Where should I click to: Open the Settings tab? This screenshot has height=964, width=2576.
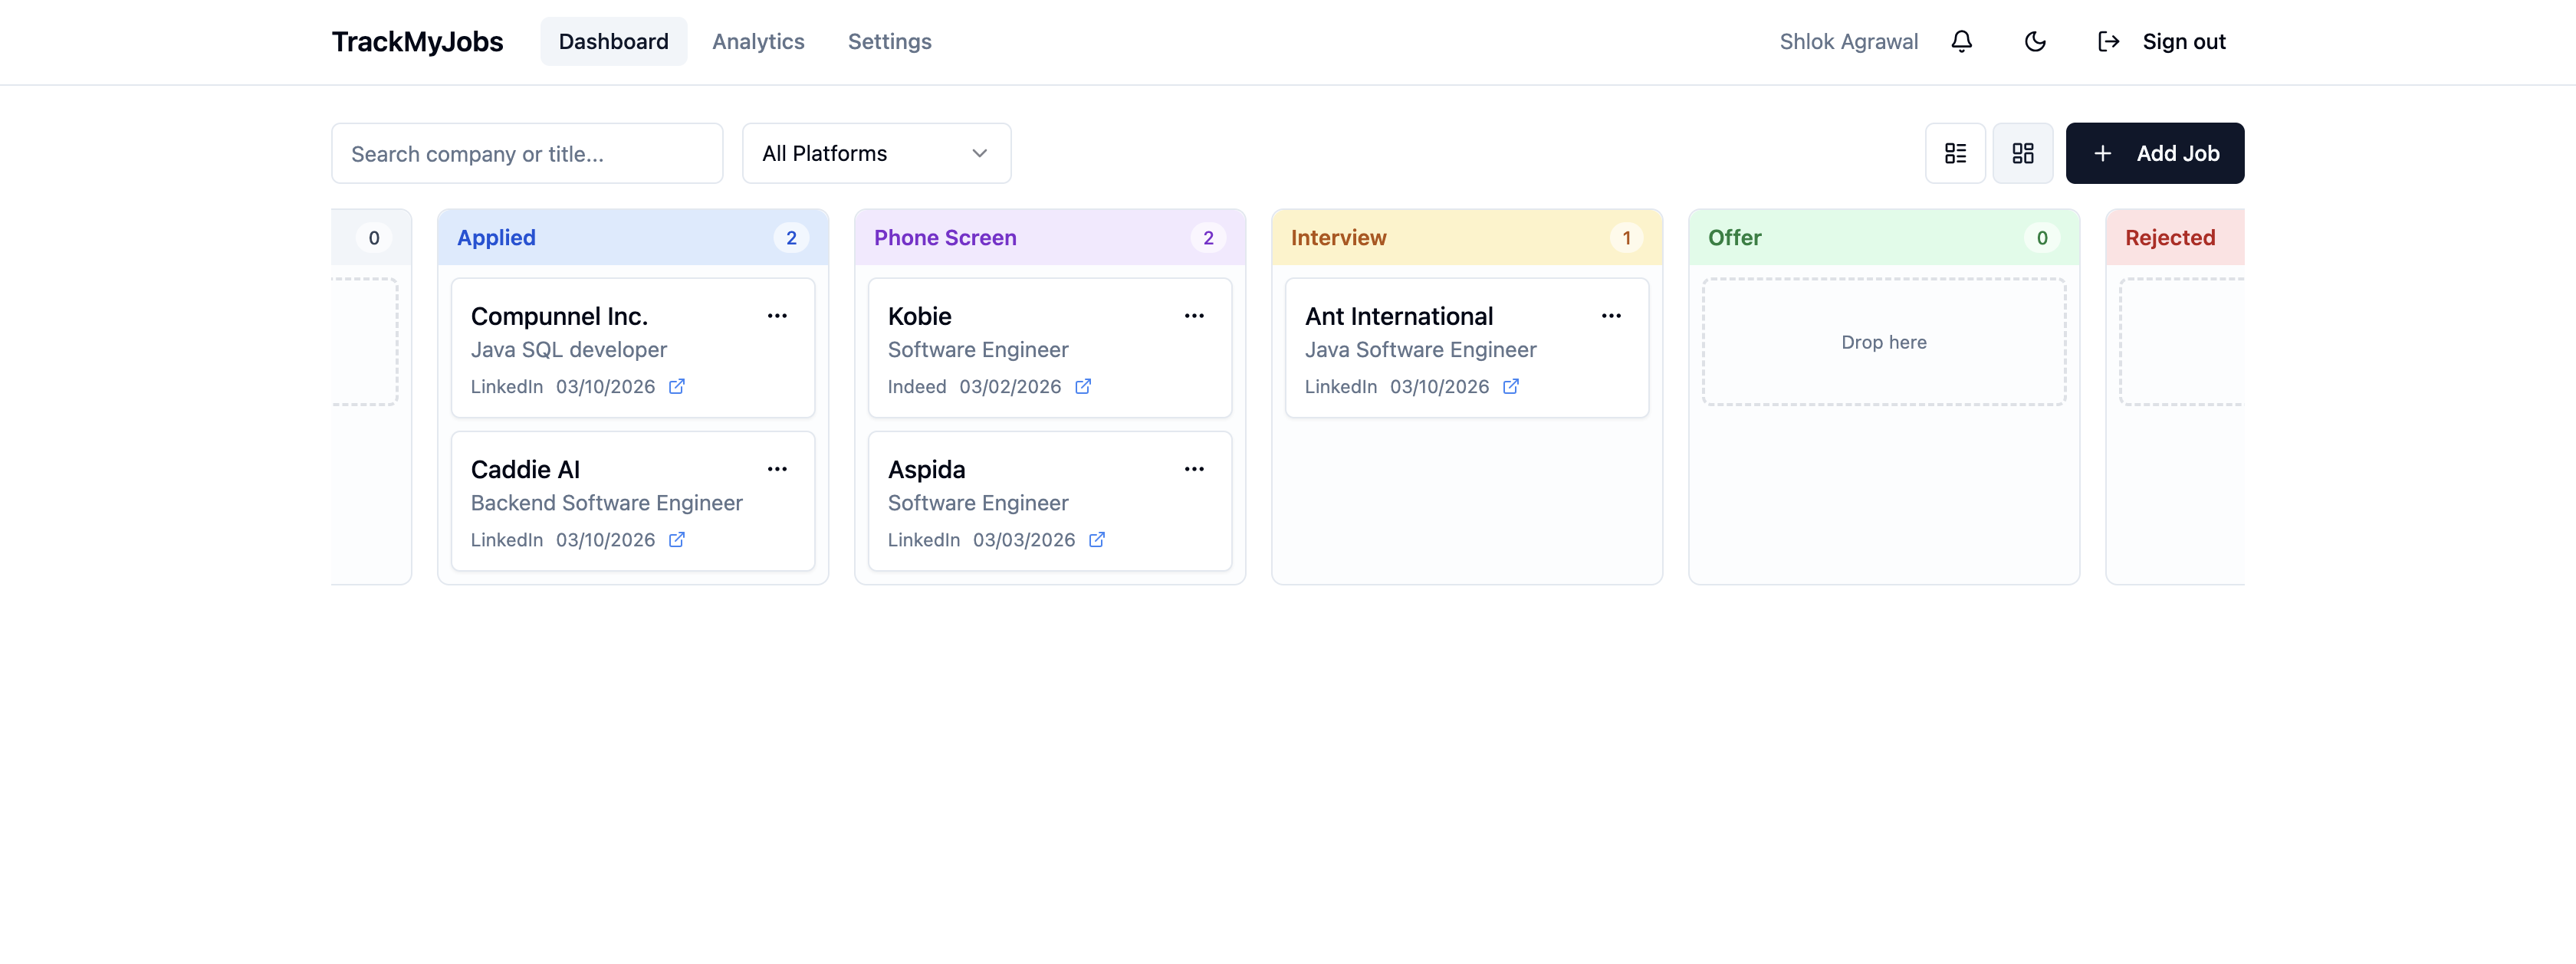(889, 41)
